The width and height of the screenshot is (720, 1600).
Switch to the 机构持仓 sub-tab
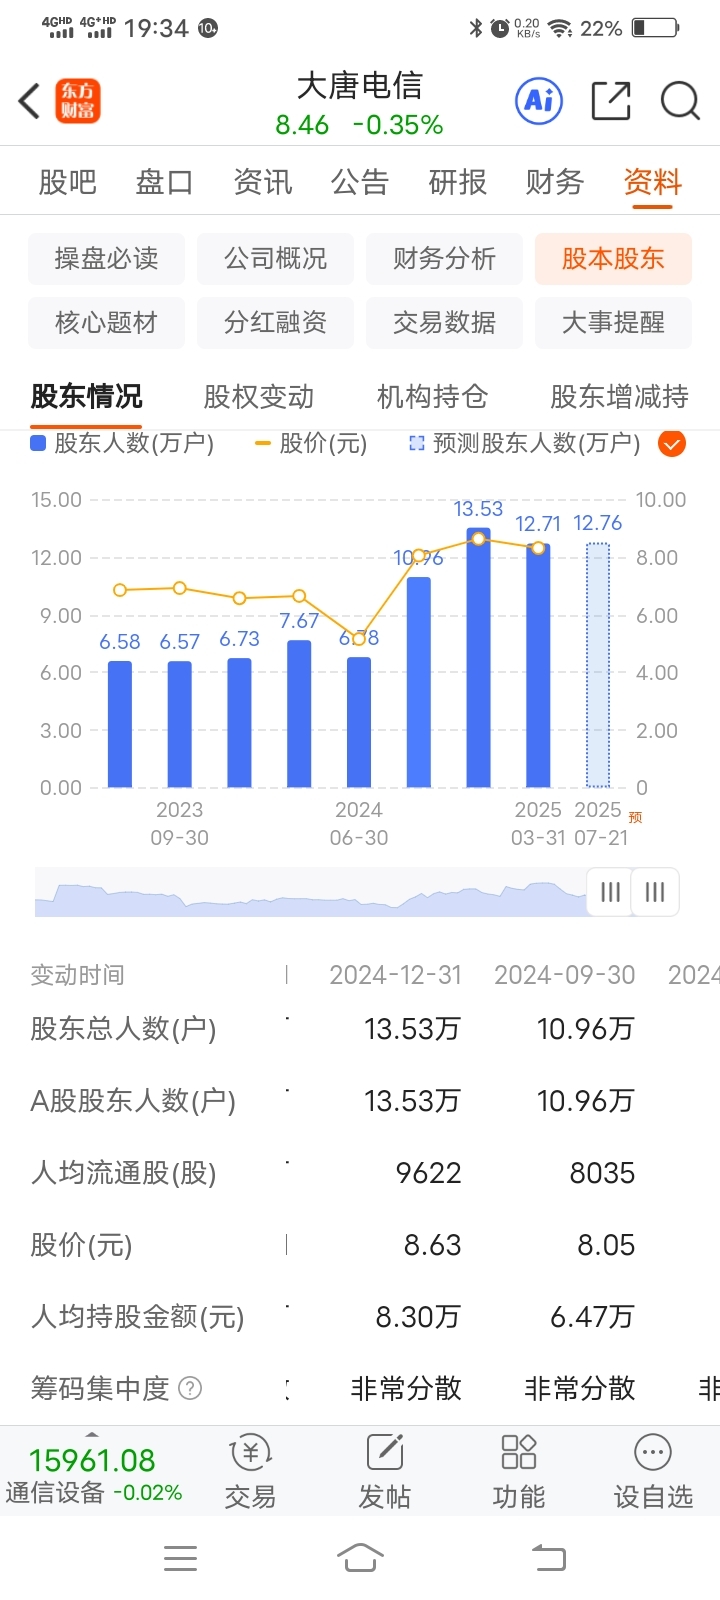(432, 397)
